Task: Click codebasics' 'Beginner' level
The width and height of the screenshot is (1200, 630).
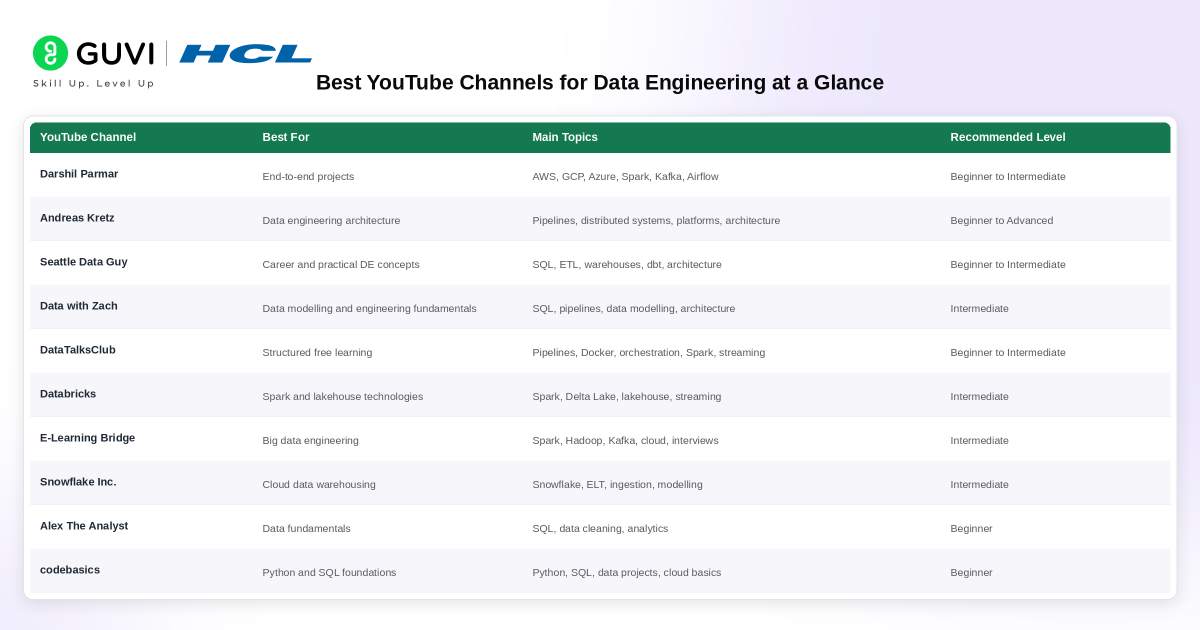Action: click(x=971, y=573)
